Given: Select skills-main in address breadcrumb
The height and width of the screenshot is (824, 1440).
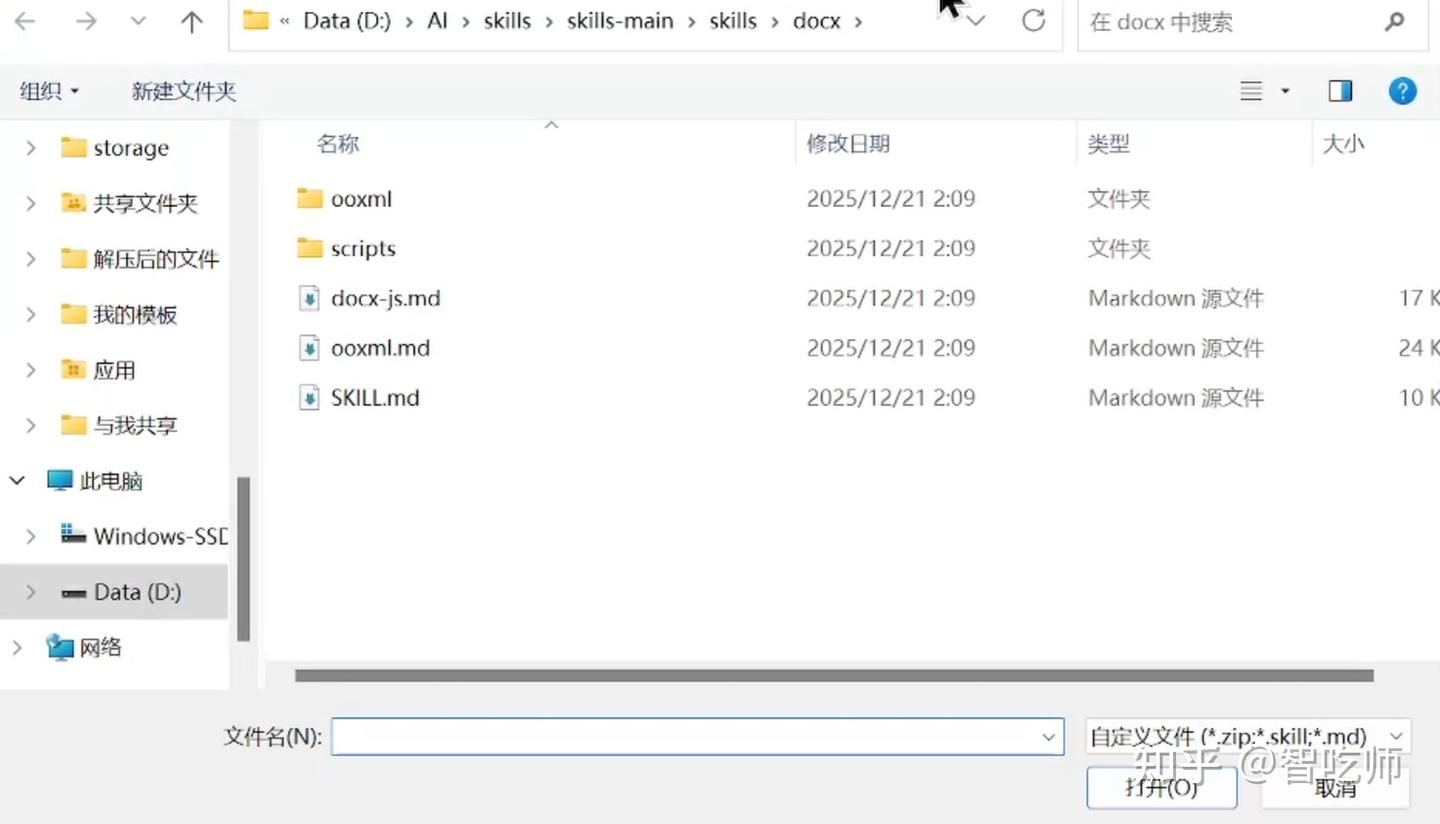Looking at the screenshot, I should pos(620,21).
